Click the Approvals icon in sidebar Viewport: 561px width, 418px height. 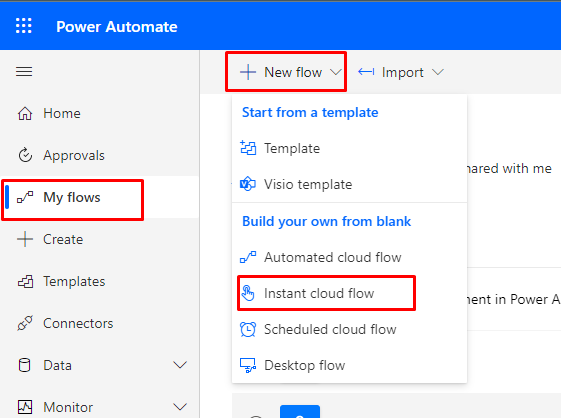click(25, 155)
